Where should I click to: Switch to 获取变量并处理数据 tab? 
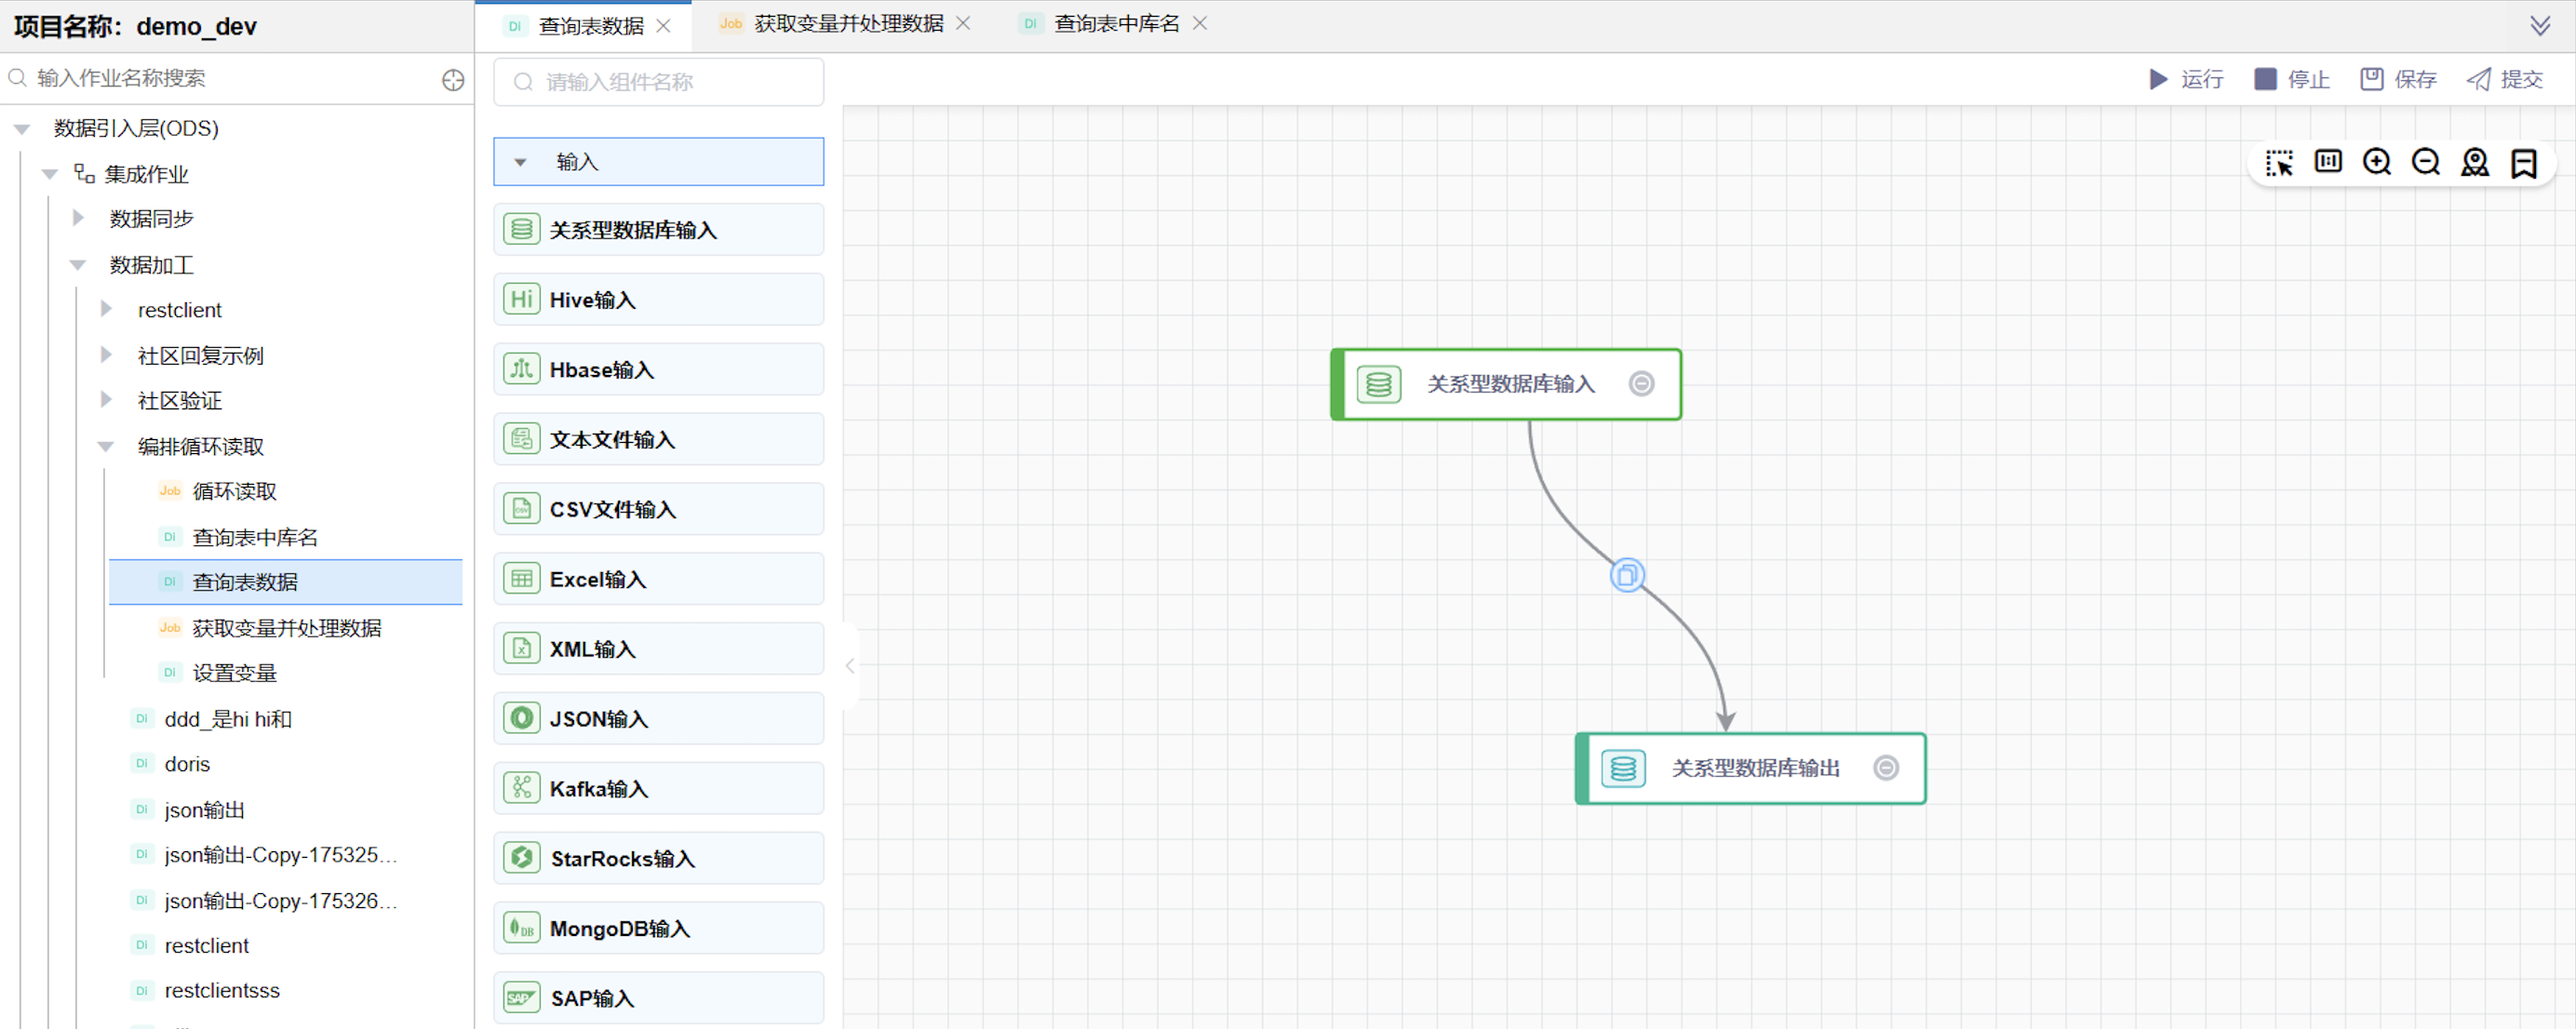(848, 24)
